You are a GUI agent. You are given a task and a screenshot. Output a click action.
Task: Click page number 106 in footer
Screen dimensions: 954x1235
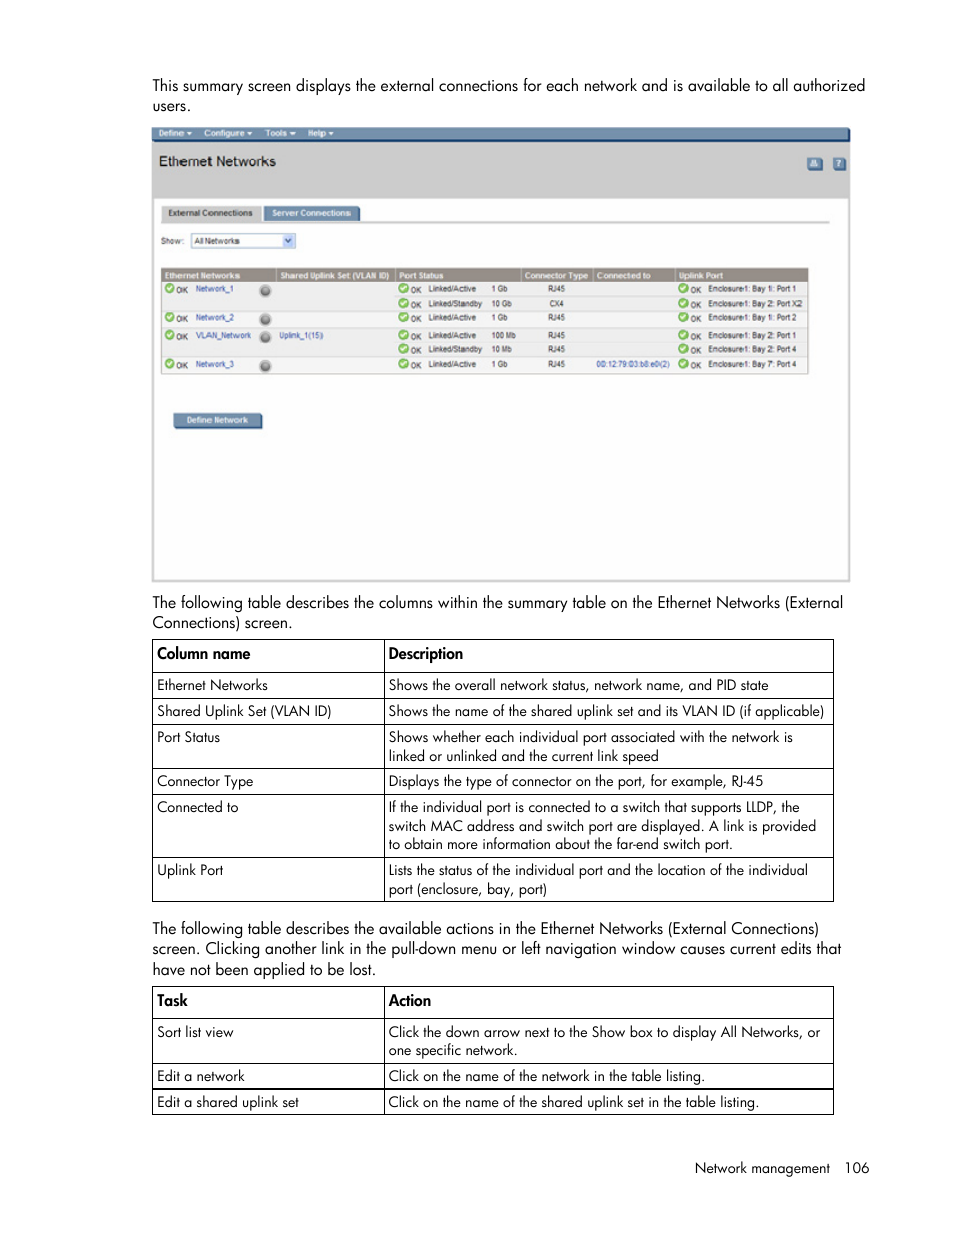[857, 1168]
